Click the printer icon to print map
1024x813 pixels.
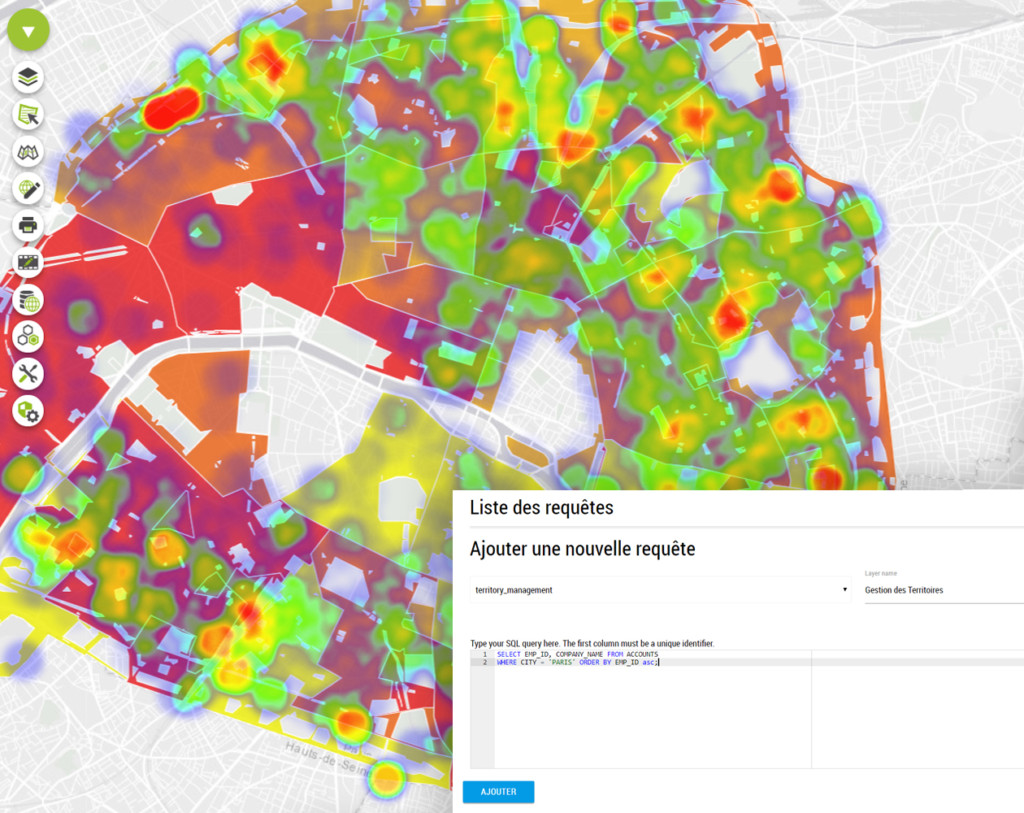(28, 226)
